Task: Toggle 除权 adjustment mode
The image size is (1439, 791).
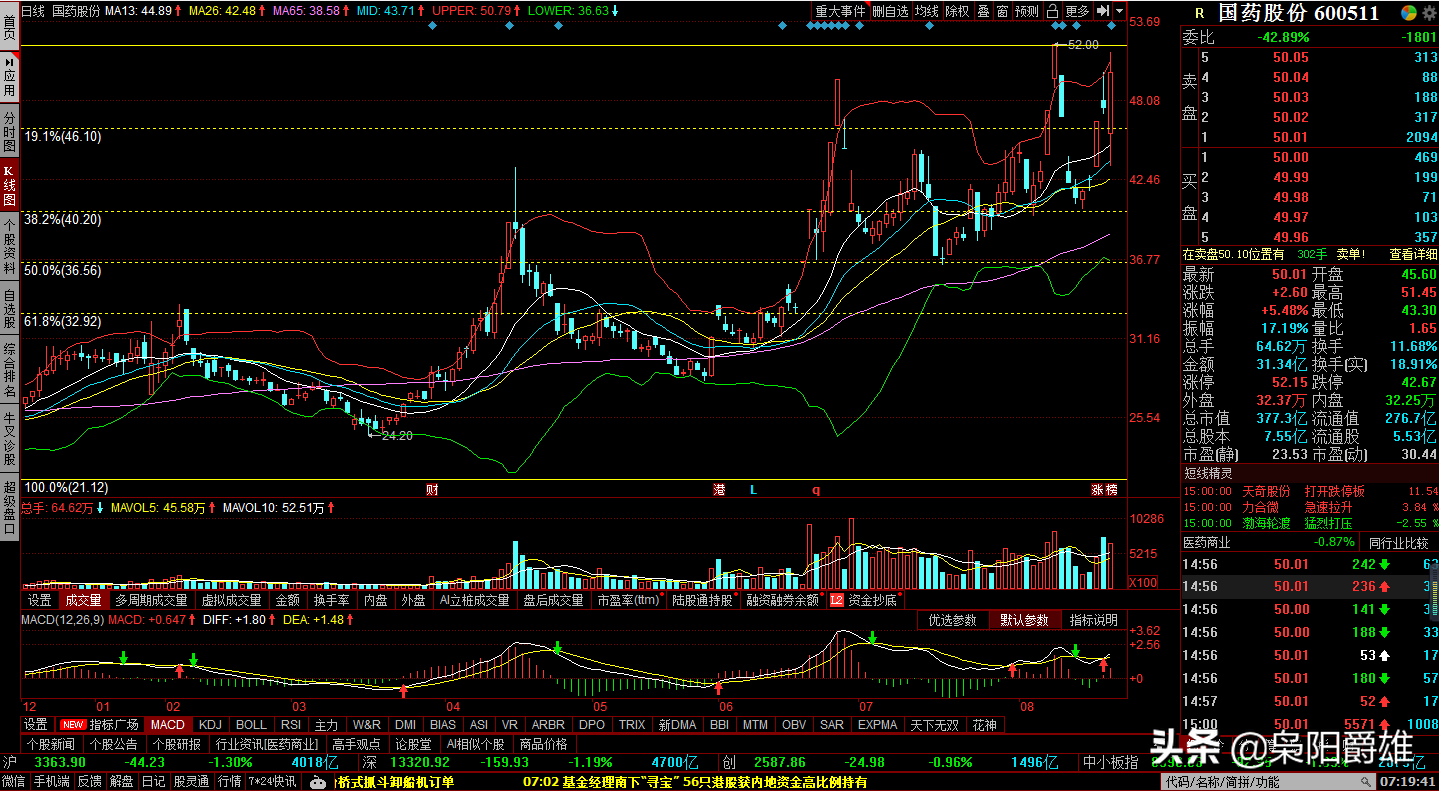Action: [957, 11]
